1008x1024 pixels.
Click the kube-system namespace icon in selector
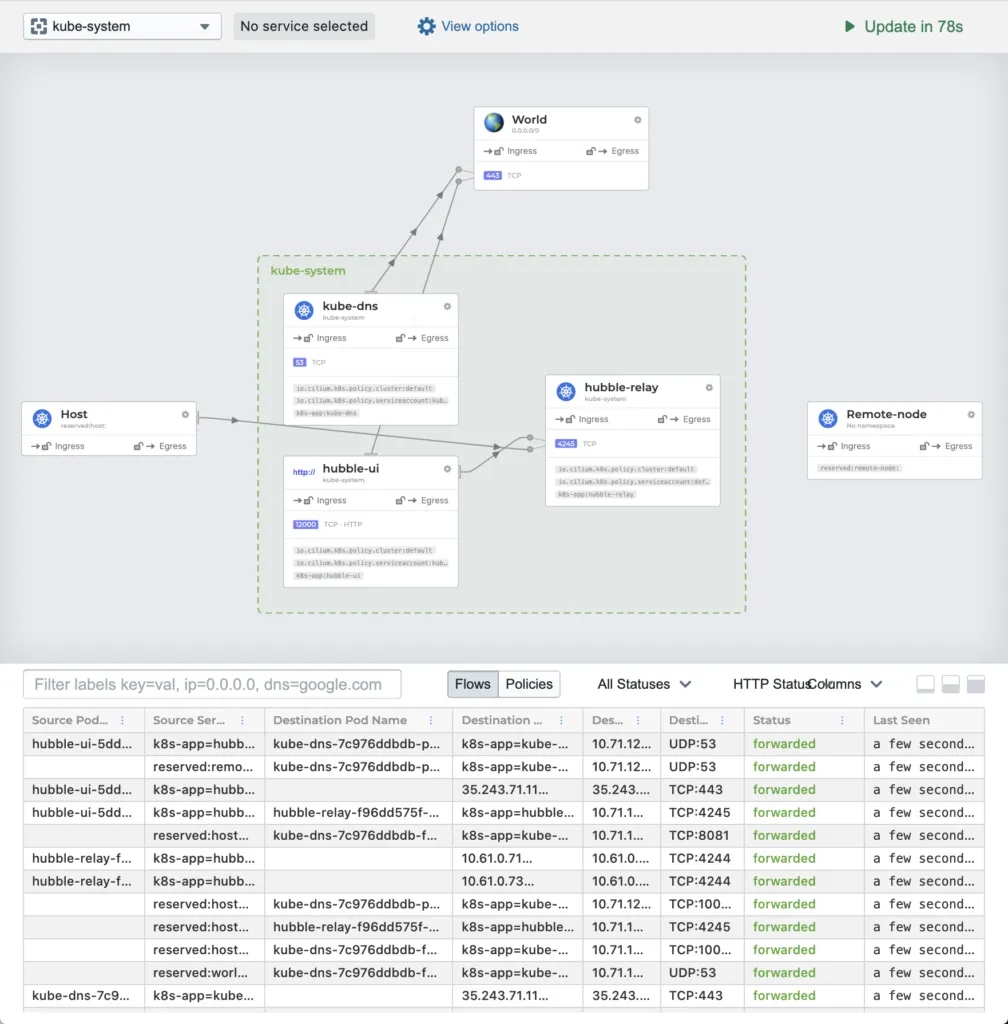click(39, 26)
